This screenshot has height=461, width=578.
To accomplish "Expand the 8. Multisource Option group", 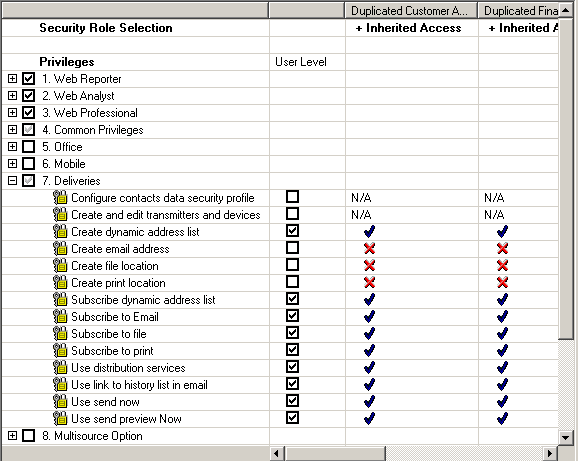I will 12,436.
